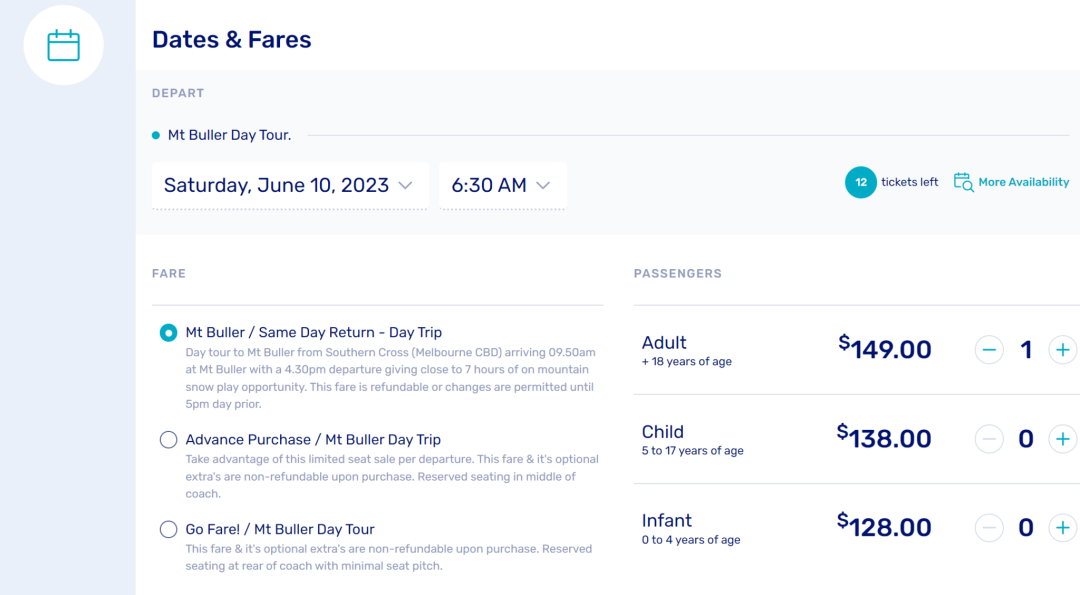This screenshot has height=595, width=1080.
Task: Click the chevron next to Saturday, June 10, 2023
Action: (x=405, y=186)
